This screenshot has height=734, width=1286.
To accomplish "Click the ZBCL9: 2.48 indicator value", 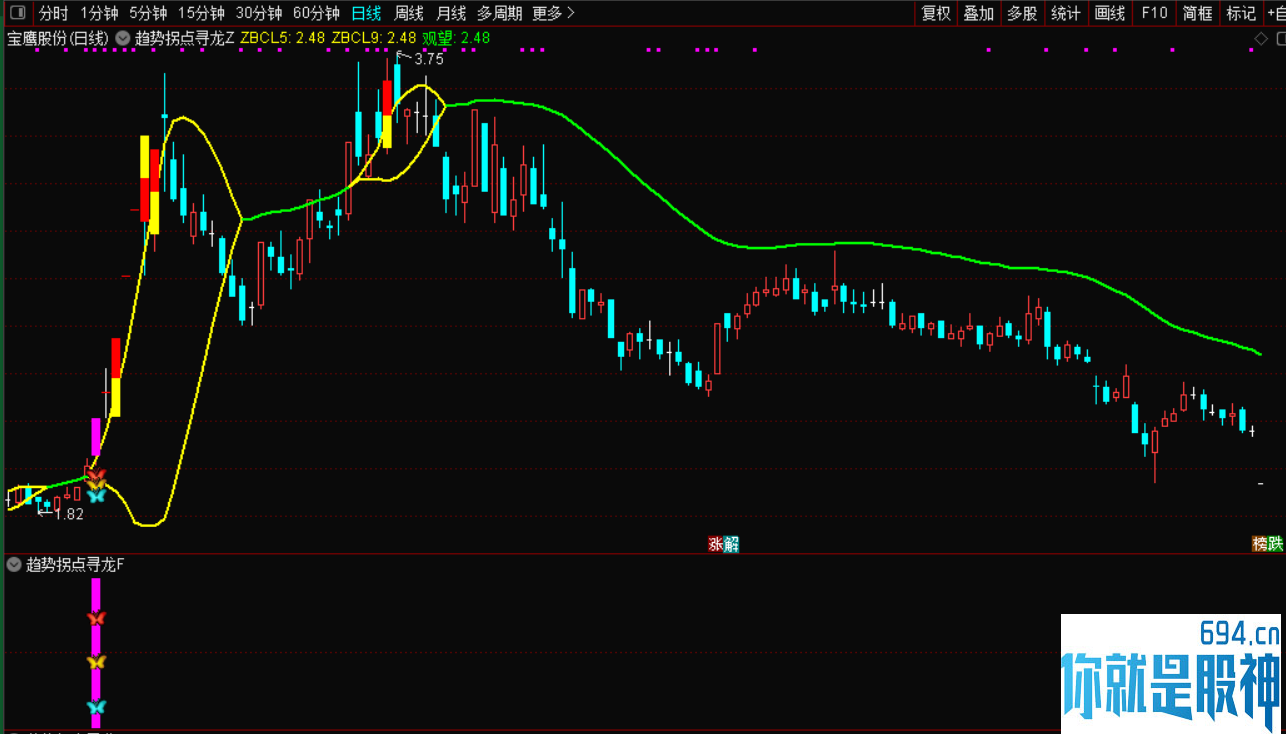I will coord(374,38).
